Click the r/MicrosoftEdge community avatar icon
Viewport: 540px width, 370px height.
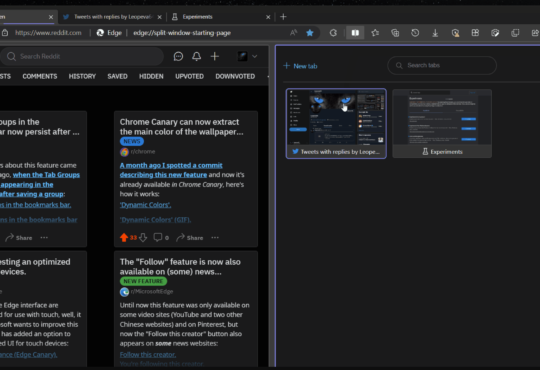click(x=124, y=292)
